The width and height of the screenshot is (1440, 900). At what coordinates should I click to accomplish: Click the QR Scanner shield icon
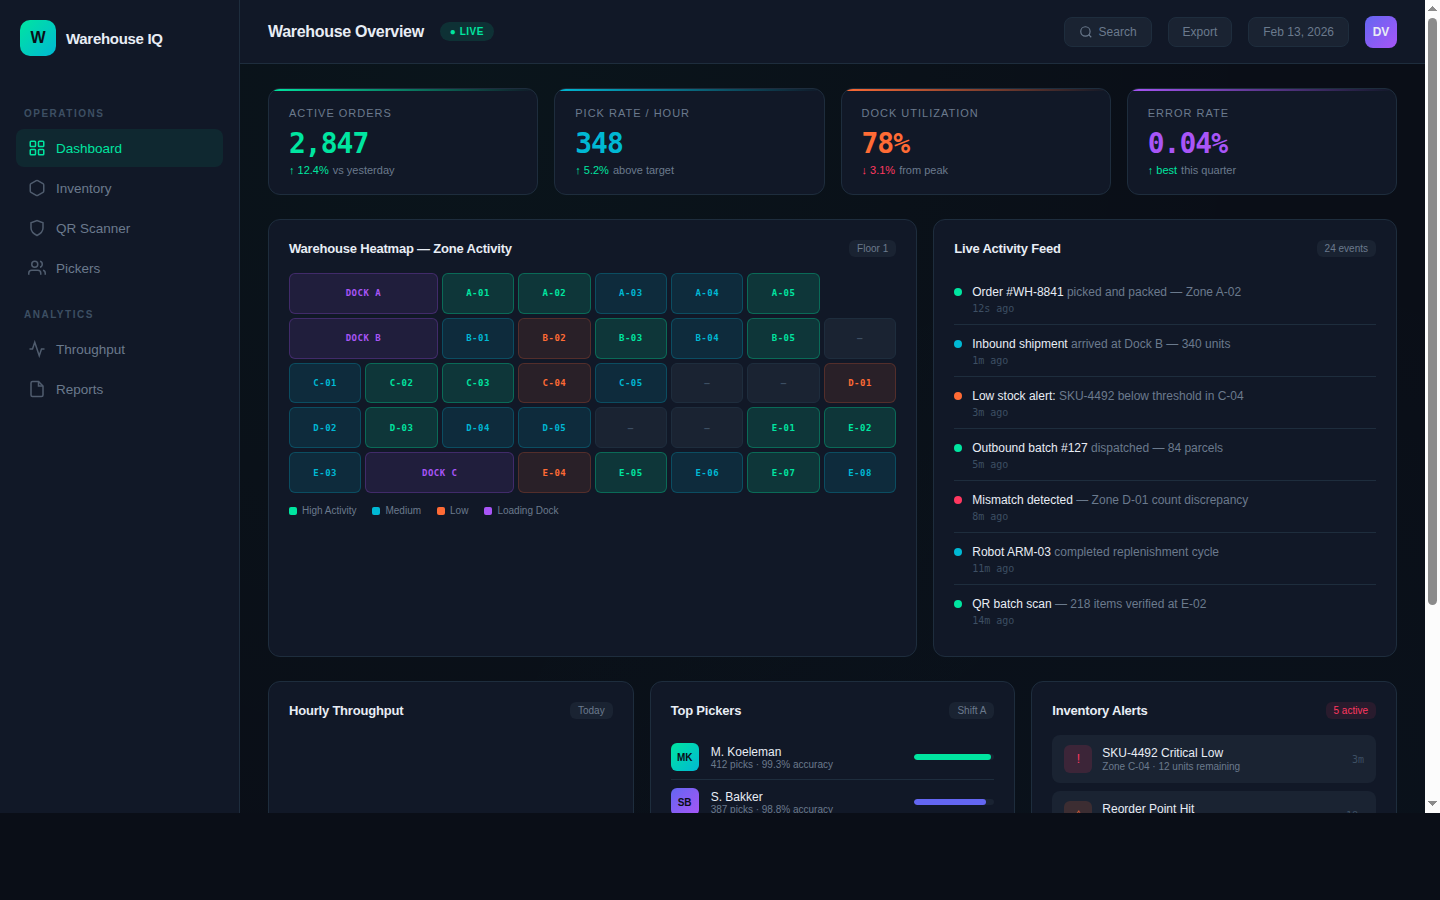(x=37, y=228)
